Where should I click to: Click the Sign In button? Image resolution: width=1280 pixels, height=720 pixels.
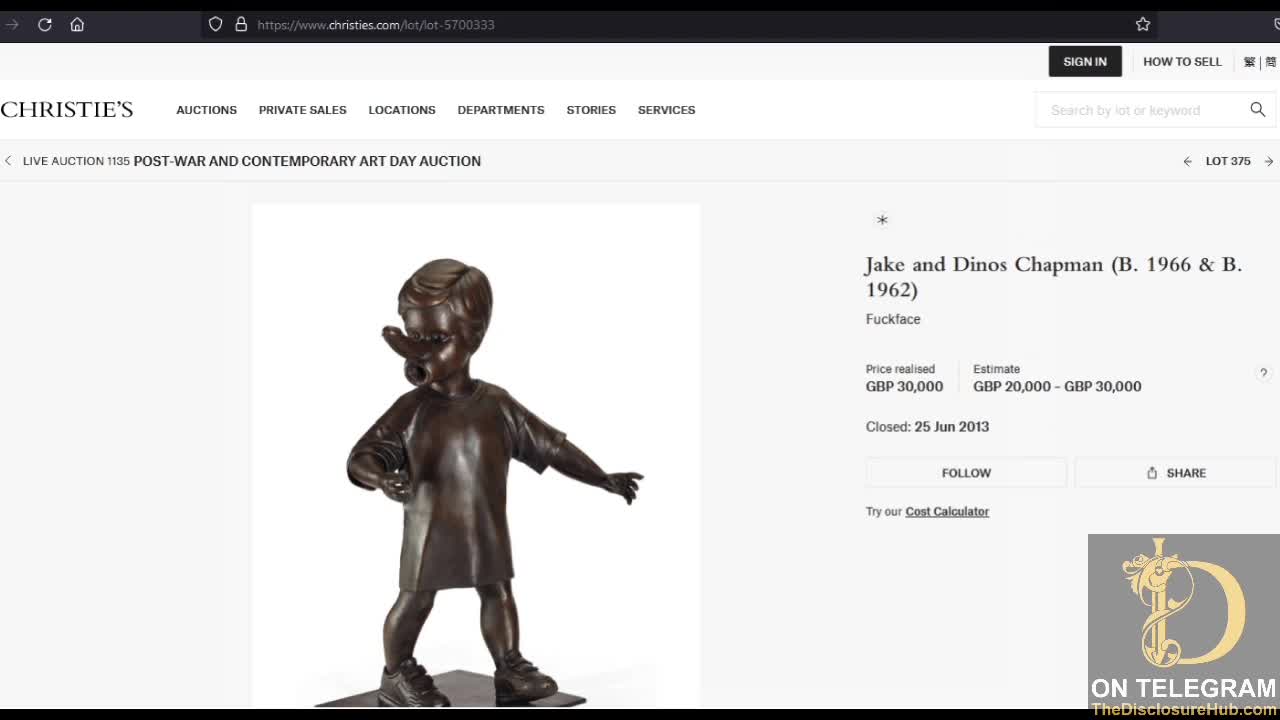click(1085, 61)
